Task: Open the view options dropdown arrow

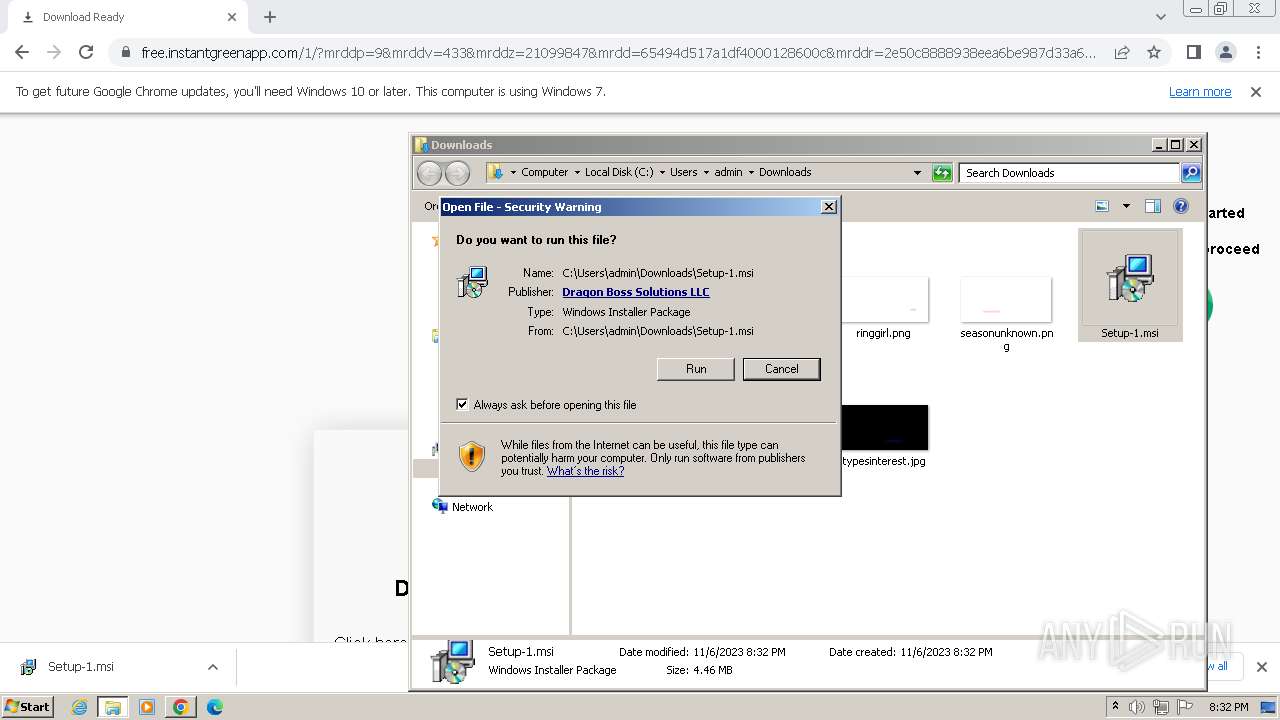Action: 1126,206
